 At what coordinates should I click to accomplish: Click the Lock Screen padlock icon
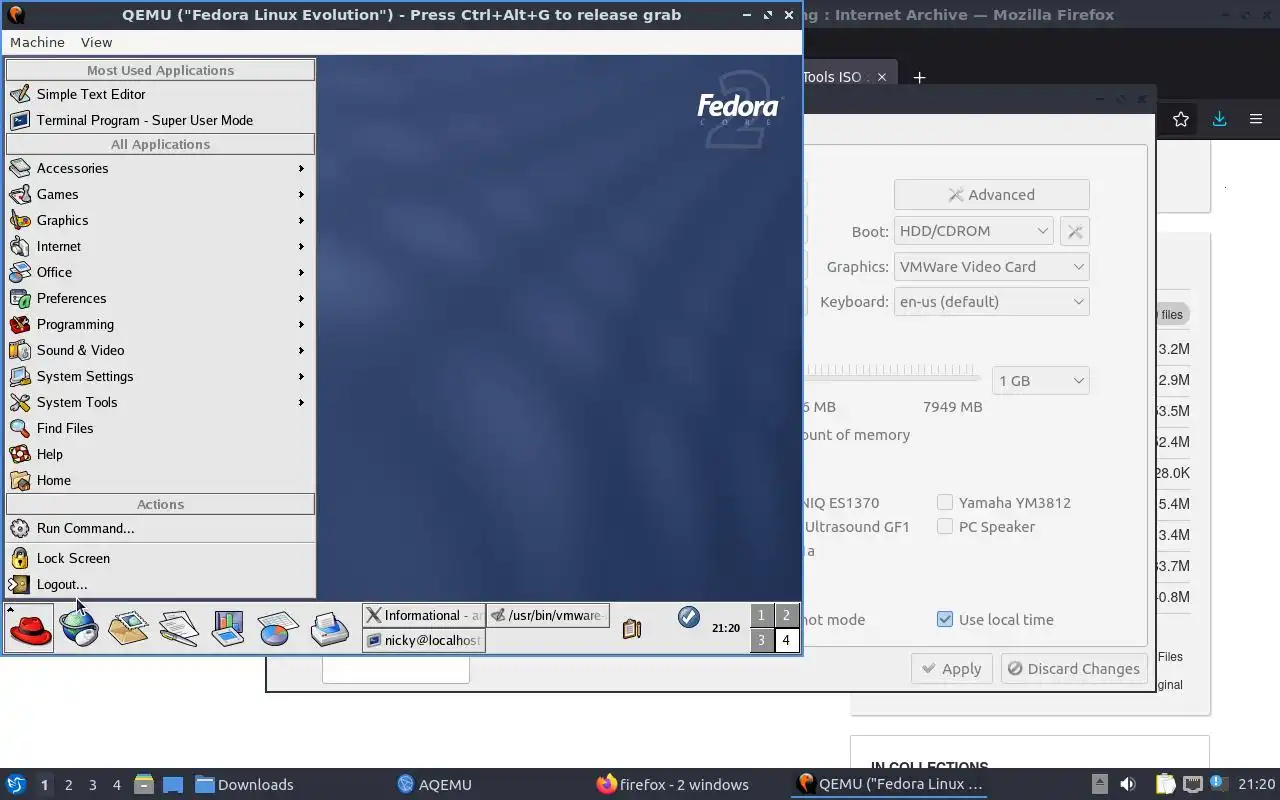pos(20,558)
